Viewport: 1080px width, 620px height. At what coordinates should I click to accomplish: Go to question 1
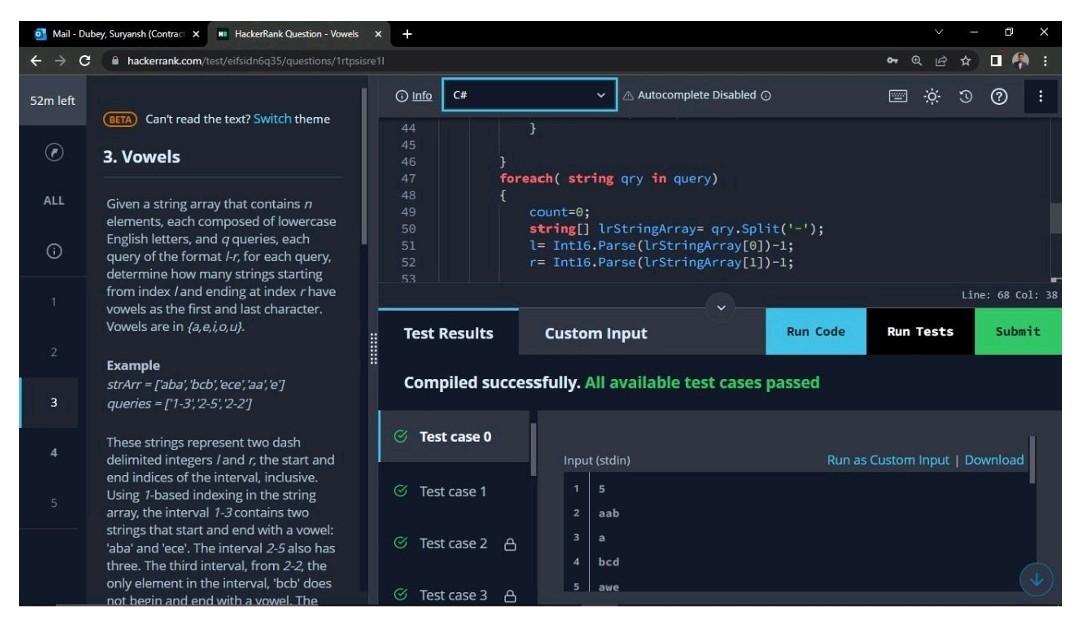(54, 302)
